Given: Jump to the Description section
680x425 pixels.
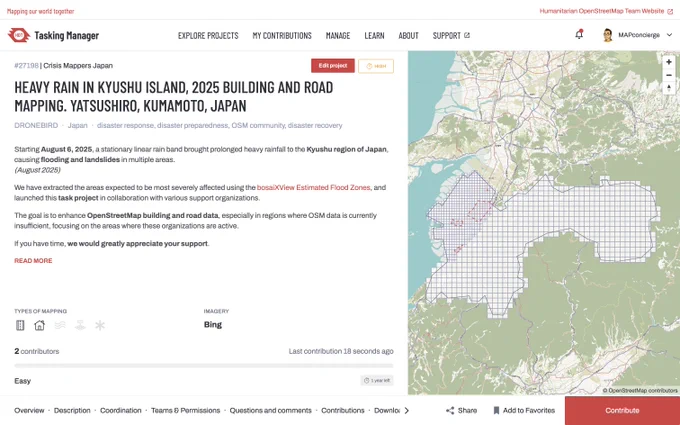Looking at the screenshot, I should [72, 410].
